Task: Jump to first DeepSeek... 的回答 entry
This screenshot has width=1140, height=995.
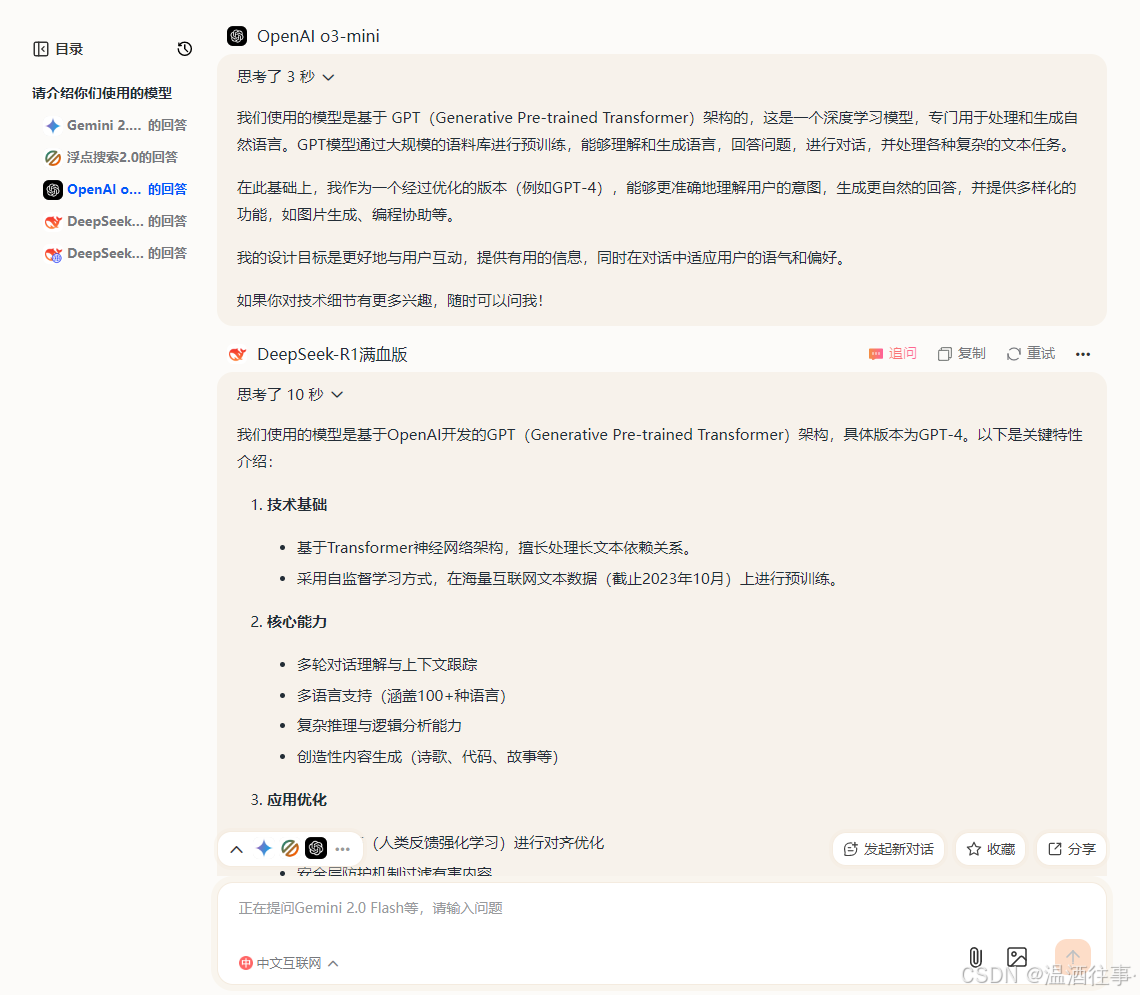Action: [x=116, y=221]
